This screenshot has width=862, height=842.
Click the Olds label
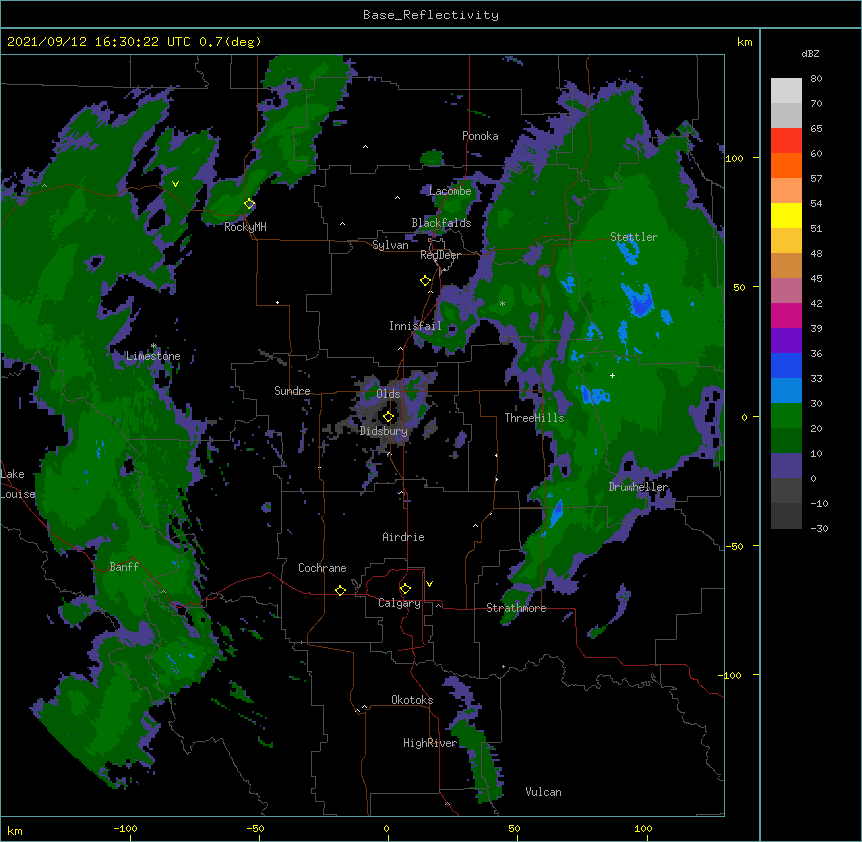[388, 394]
